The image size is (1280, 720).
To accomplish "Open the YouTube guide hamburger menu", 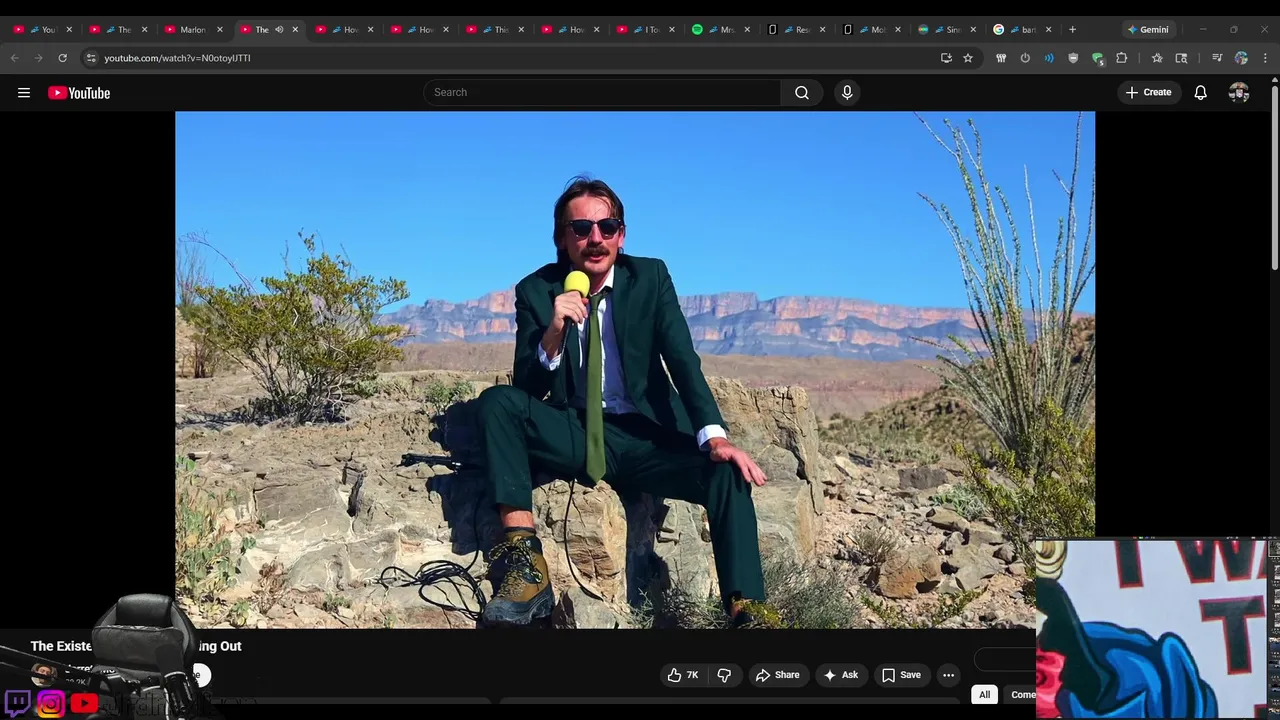I will 24,93.
